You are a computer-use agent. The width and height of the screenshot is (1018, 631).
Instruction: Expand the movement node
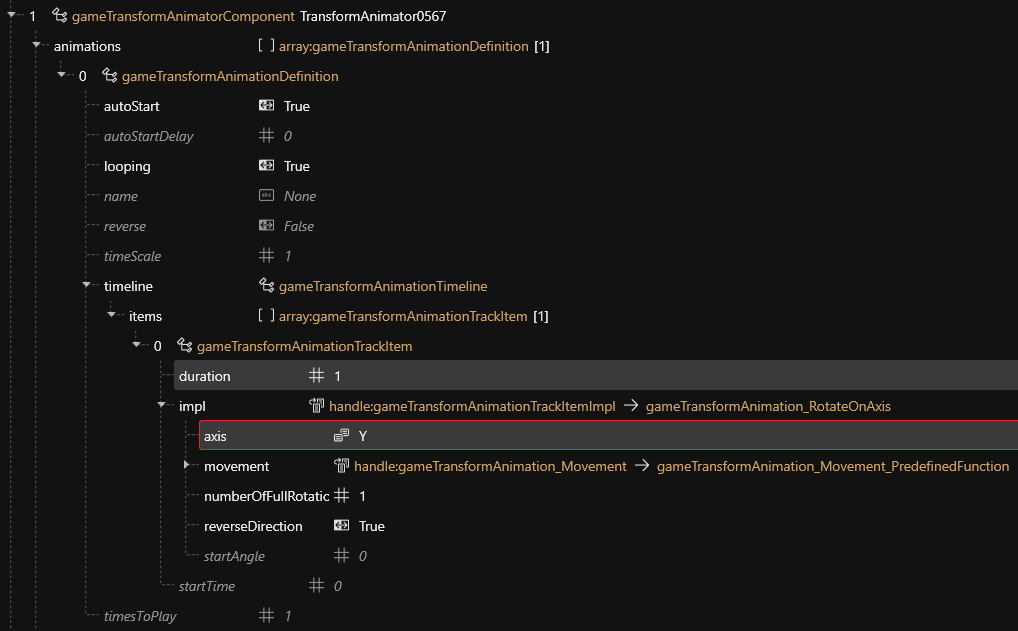pyautogui.click(x=187, y=465)
